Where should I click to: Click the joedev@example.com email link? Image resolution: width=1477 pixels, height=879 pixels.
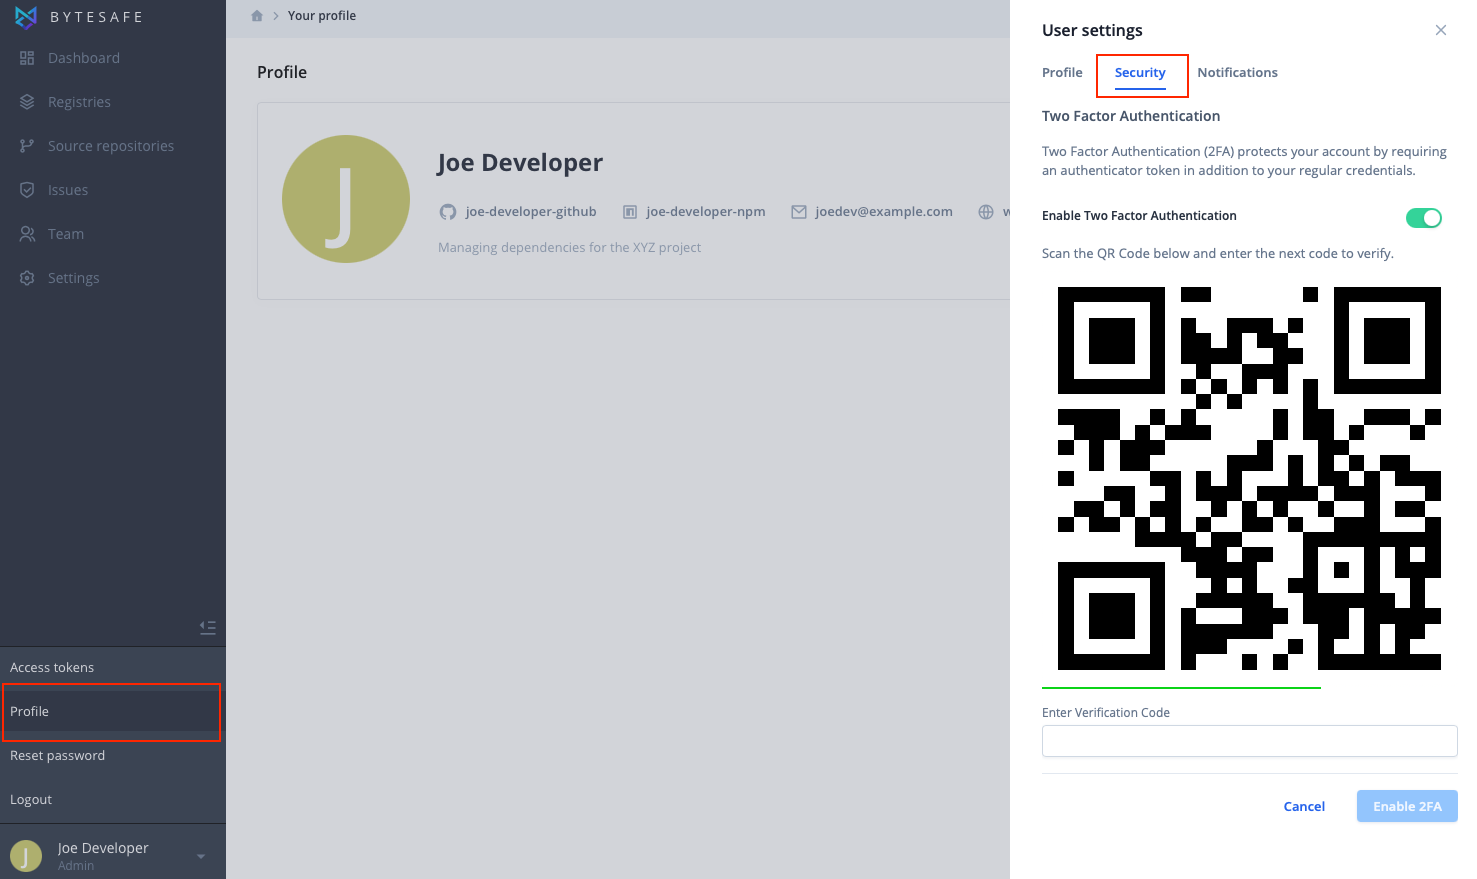[x=884, y=212]
